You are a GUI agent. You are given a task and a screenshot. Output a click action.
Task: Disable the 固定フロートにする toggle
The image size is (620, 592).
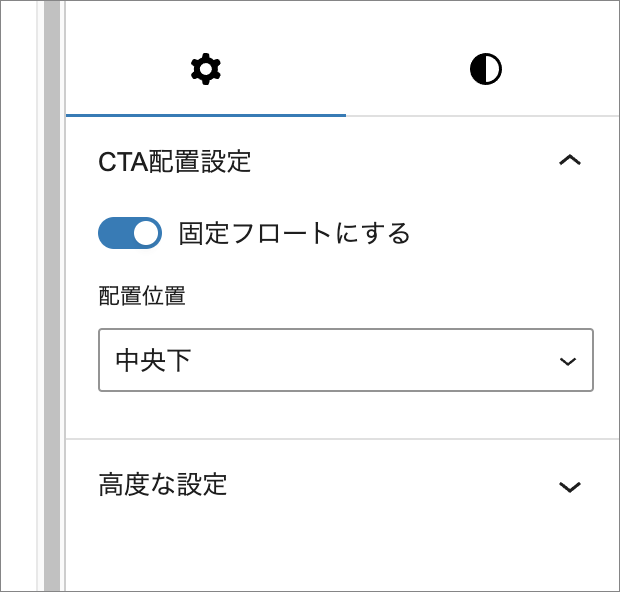click(x=130, y=233)
